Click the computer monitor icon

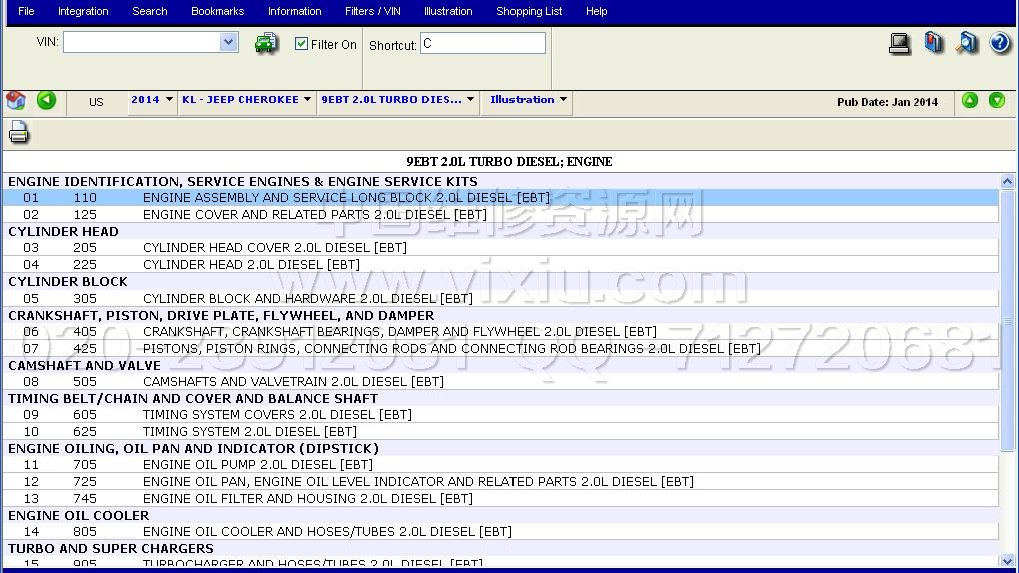pos(900,43)
